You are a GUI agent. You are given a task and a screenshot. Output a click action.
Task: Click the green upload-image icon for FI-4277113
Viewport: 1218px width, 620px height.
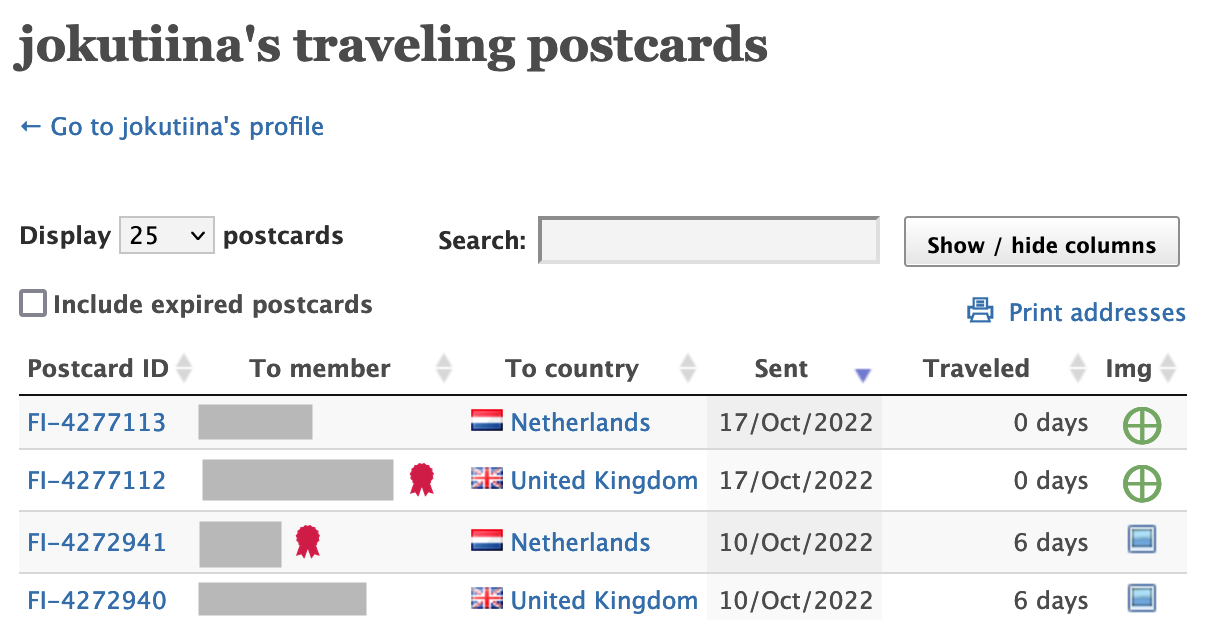pos(1142,425)
